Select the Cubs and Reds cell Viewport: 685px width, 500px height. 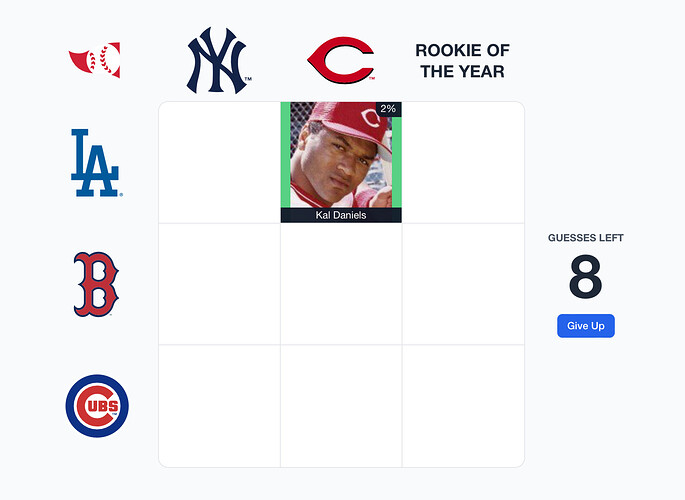pos(341,406)
